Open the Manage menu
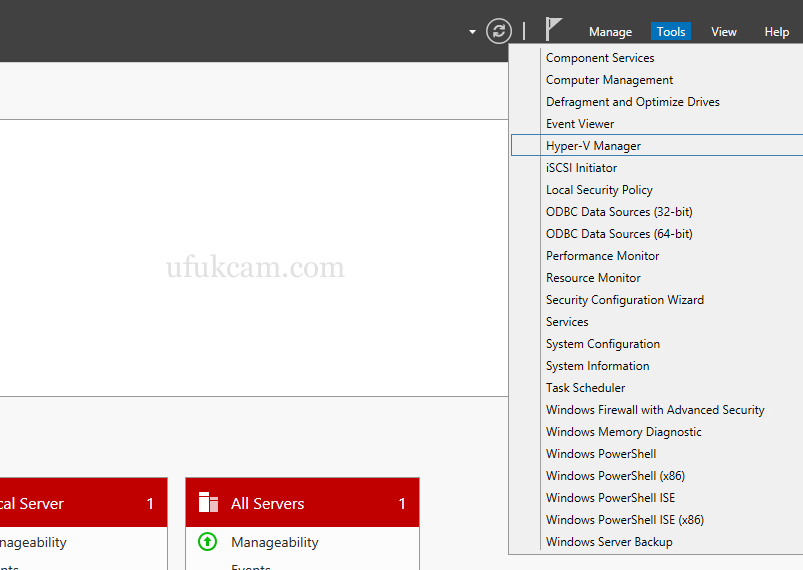This screenshot has width=803, height=570. point(610,32)
